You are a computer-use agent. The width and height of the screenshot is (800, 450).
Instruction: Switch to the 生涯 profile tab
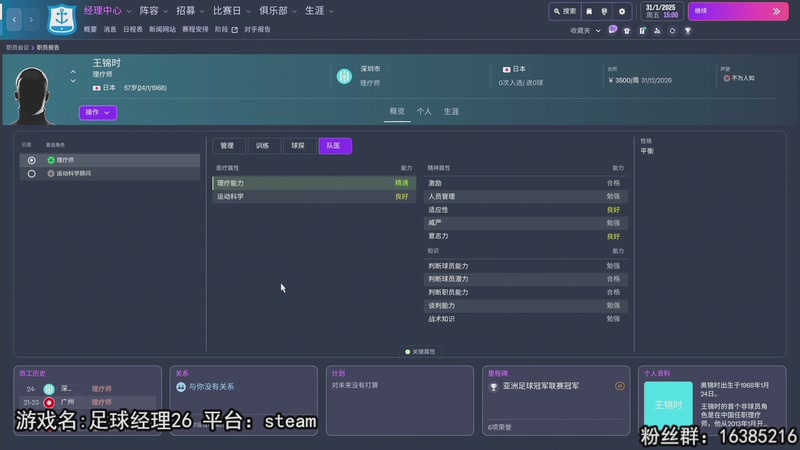451,112
